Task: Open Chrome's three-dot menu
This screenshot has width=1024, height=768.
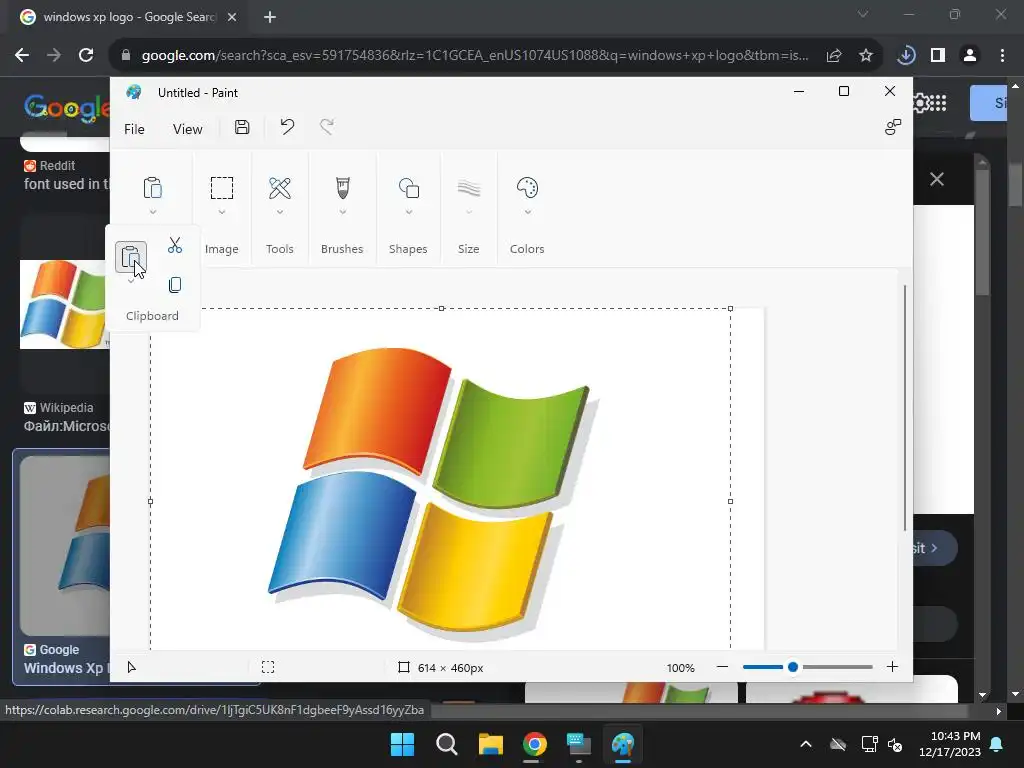Action: tap(1002, 56)
